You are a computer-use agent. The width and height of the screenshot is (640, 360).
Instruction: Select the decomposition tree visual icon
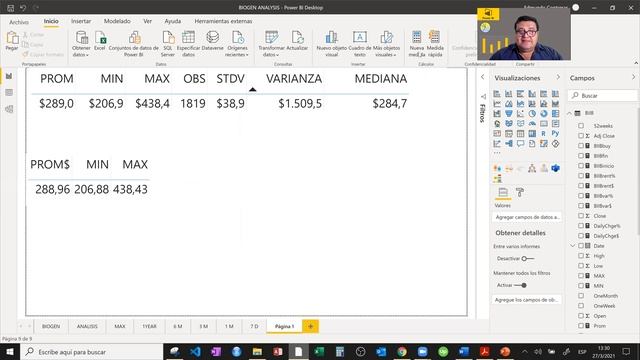[x=509, y=144]
